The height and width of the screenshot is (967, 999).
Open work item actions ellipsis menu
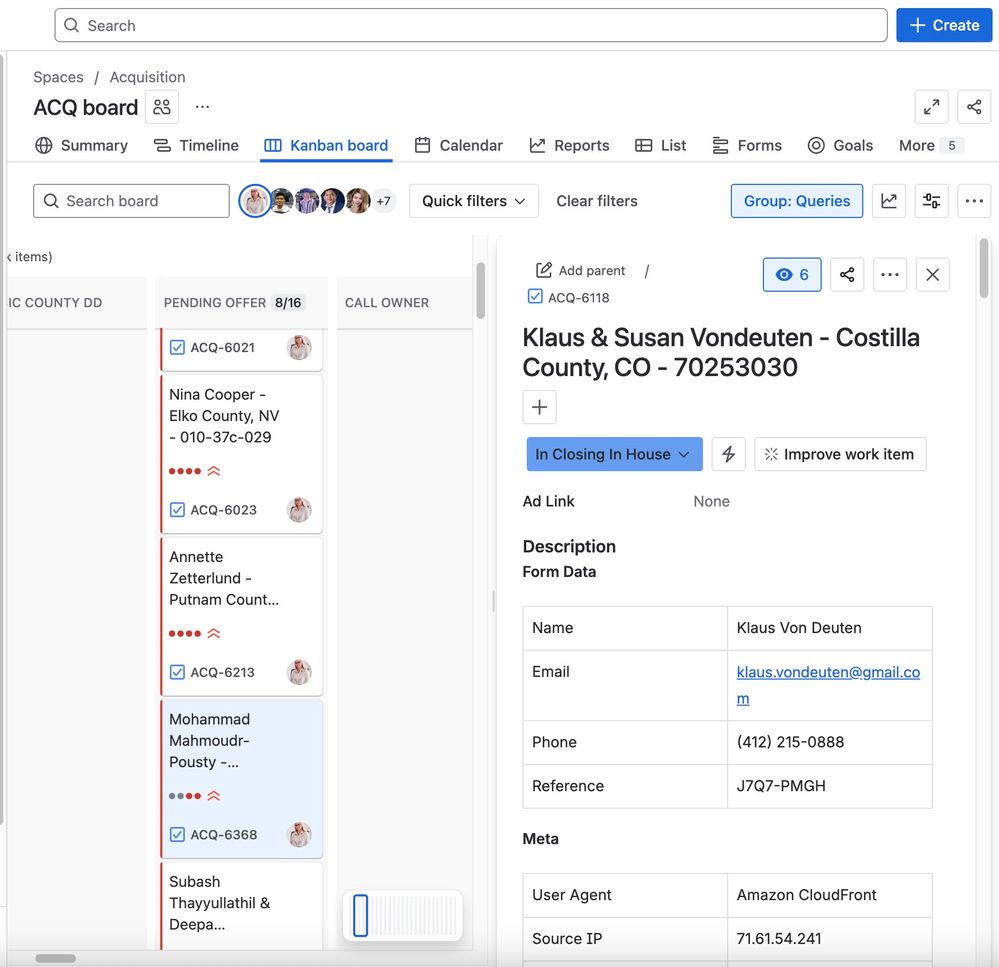(889, 275)
